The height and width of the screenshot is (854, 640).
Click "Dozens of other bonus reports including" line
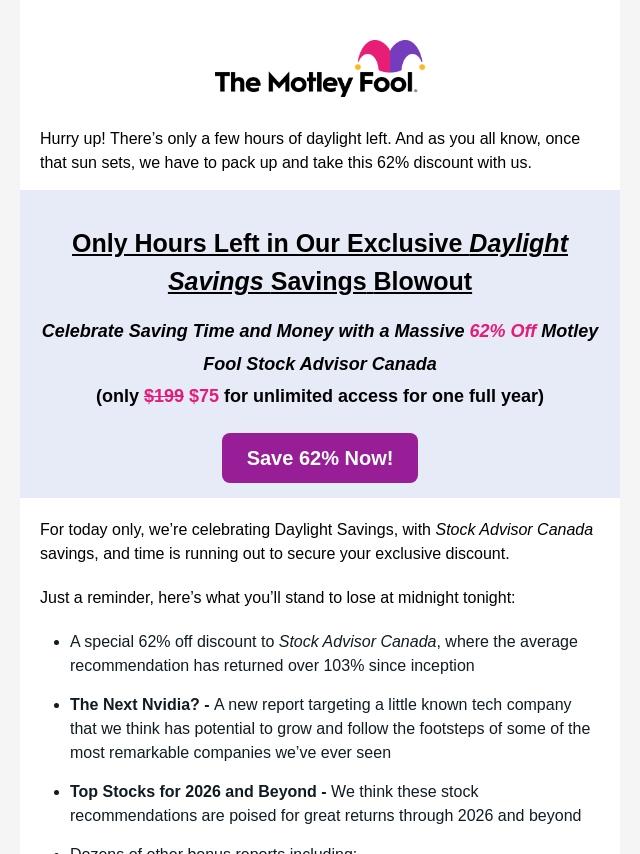click(213, 849)
